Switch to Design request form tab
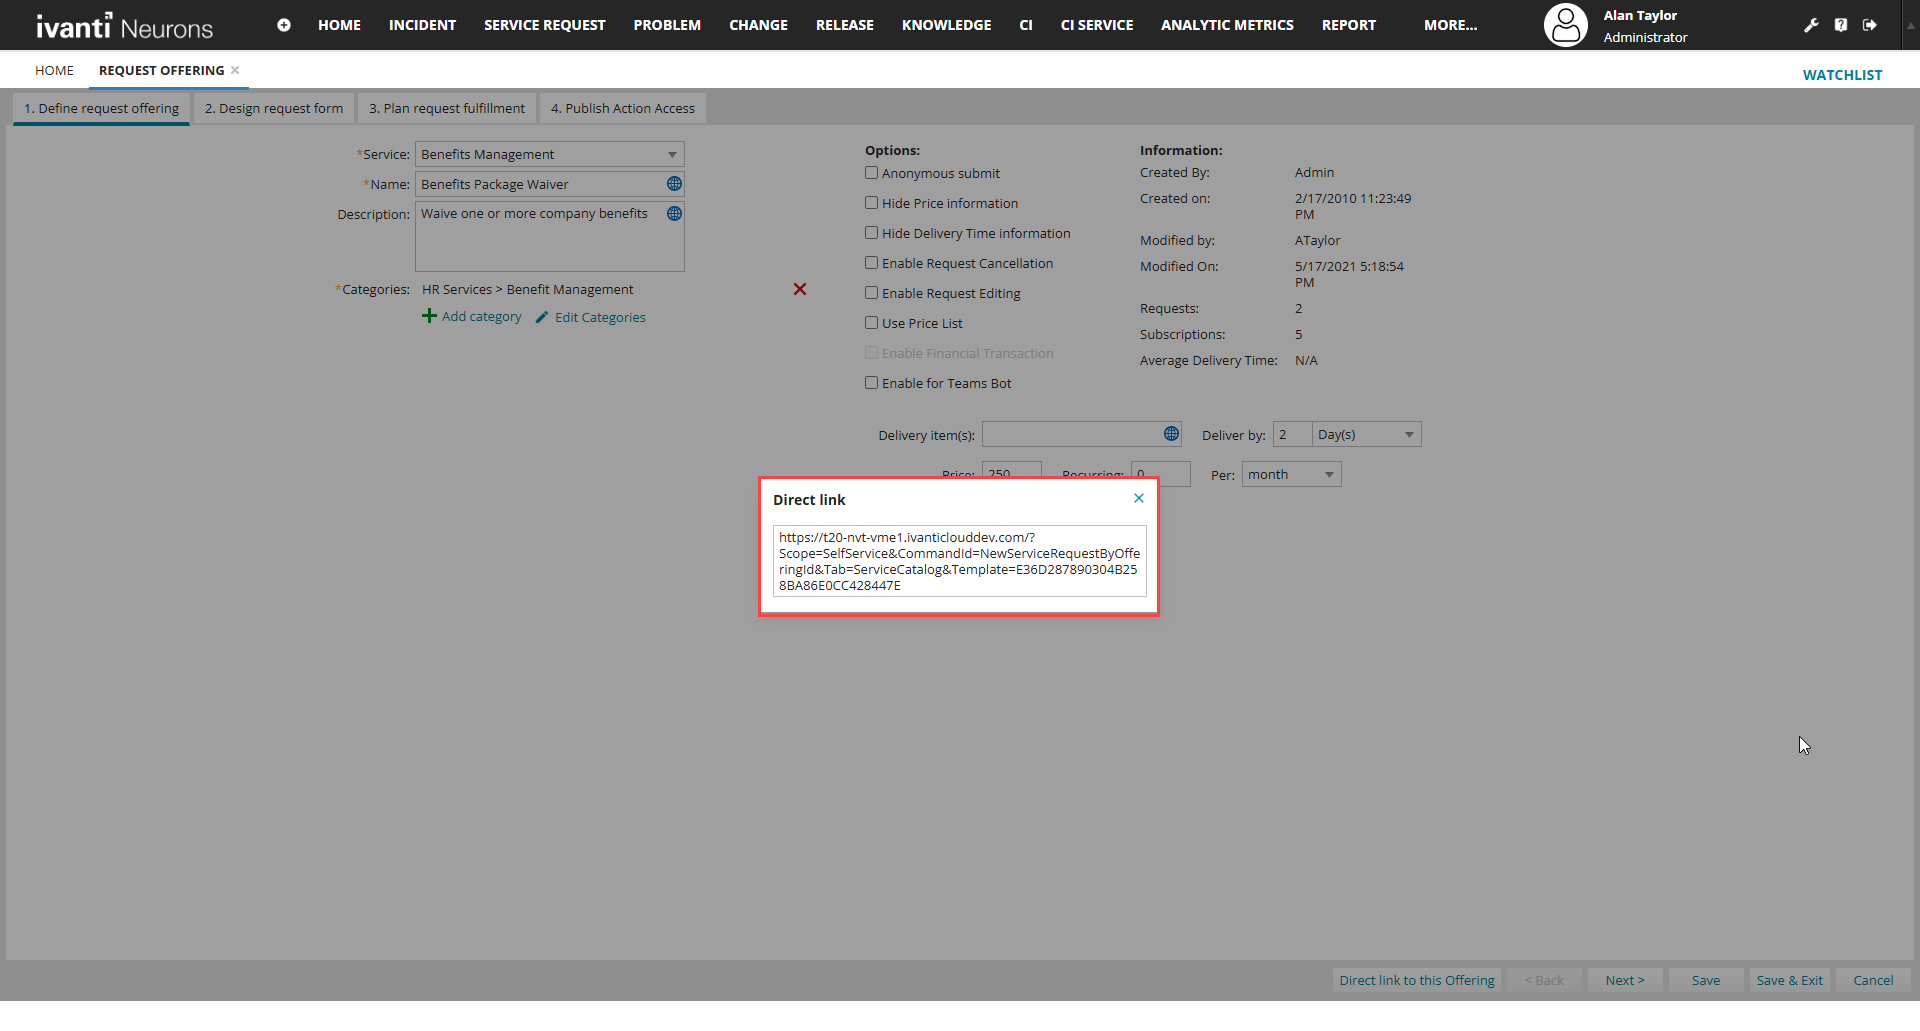The width and height of the screenshot is (1920, 1031). pos(273,108)
